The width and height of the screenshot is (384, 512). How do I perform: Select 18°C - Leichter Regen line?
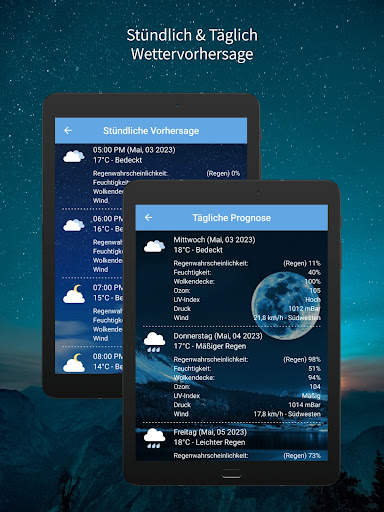(x=209, y=442)
